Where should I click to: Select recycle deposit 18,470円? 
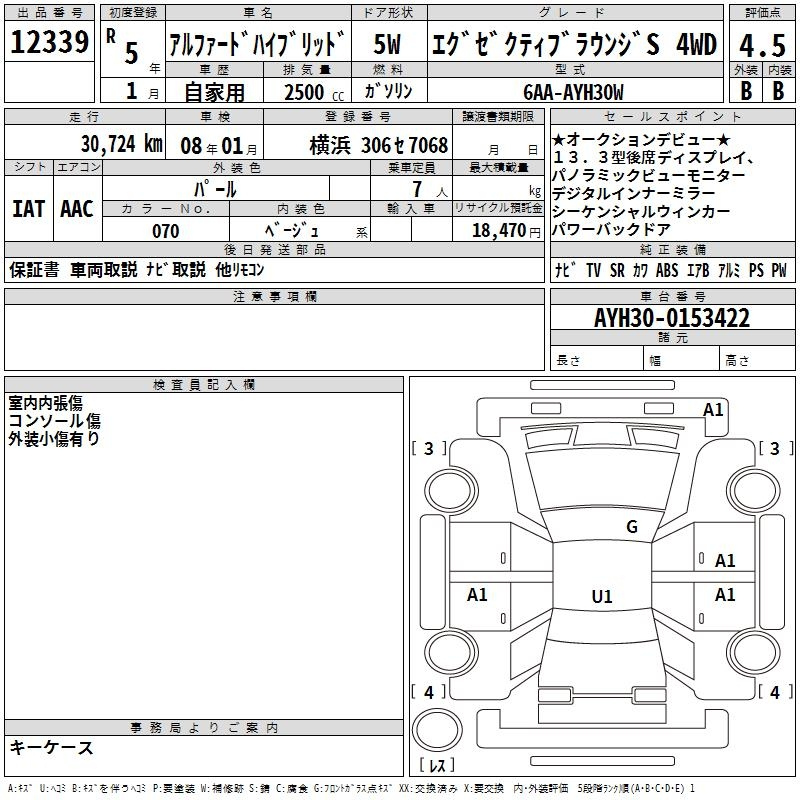(506, 231)
